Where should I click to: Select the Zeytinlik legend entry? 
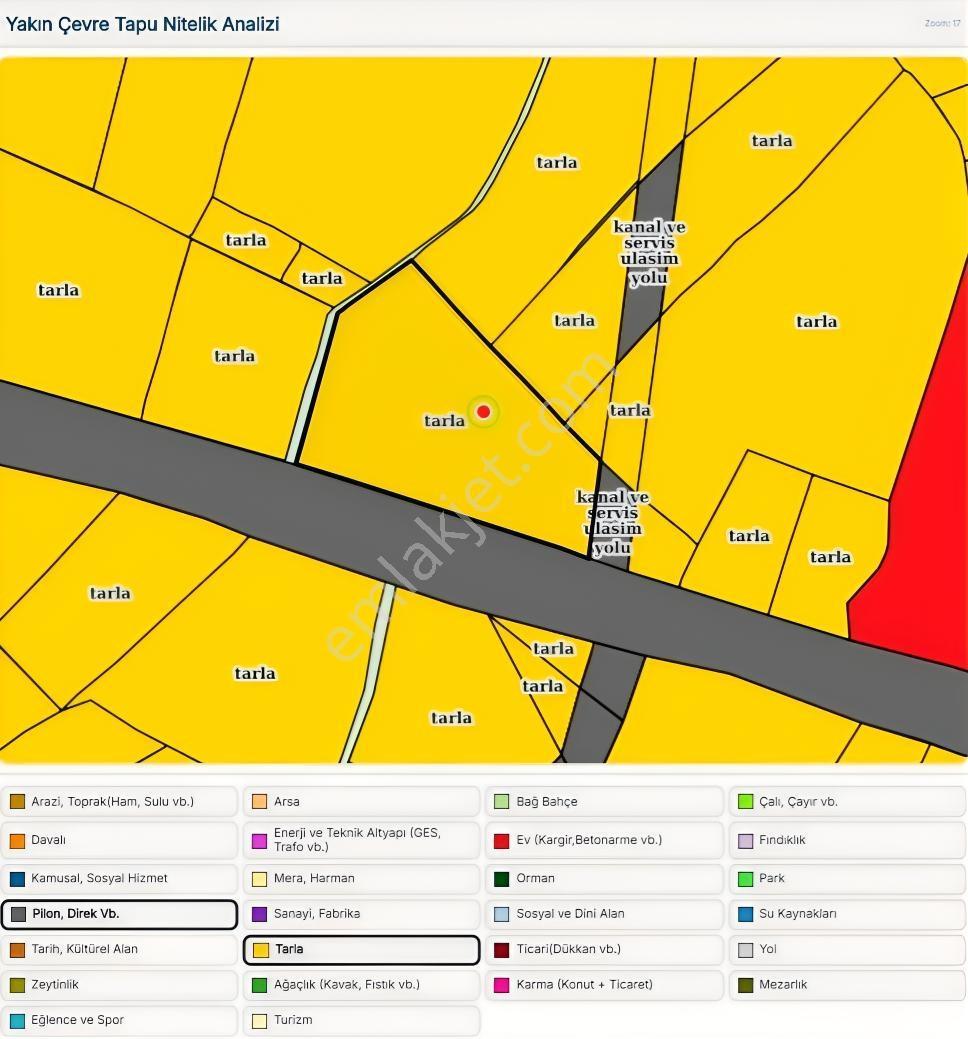pyautogui.click(x=119, y=985)
